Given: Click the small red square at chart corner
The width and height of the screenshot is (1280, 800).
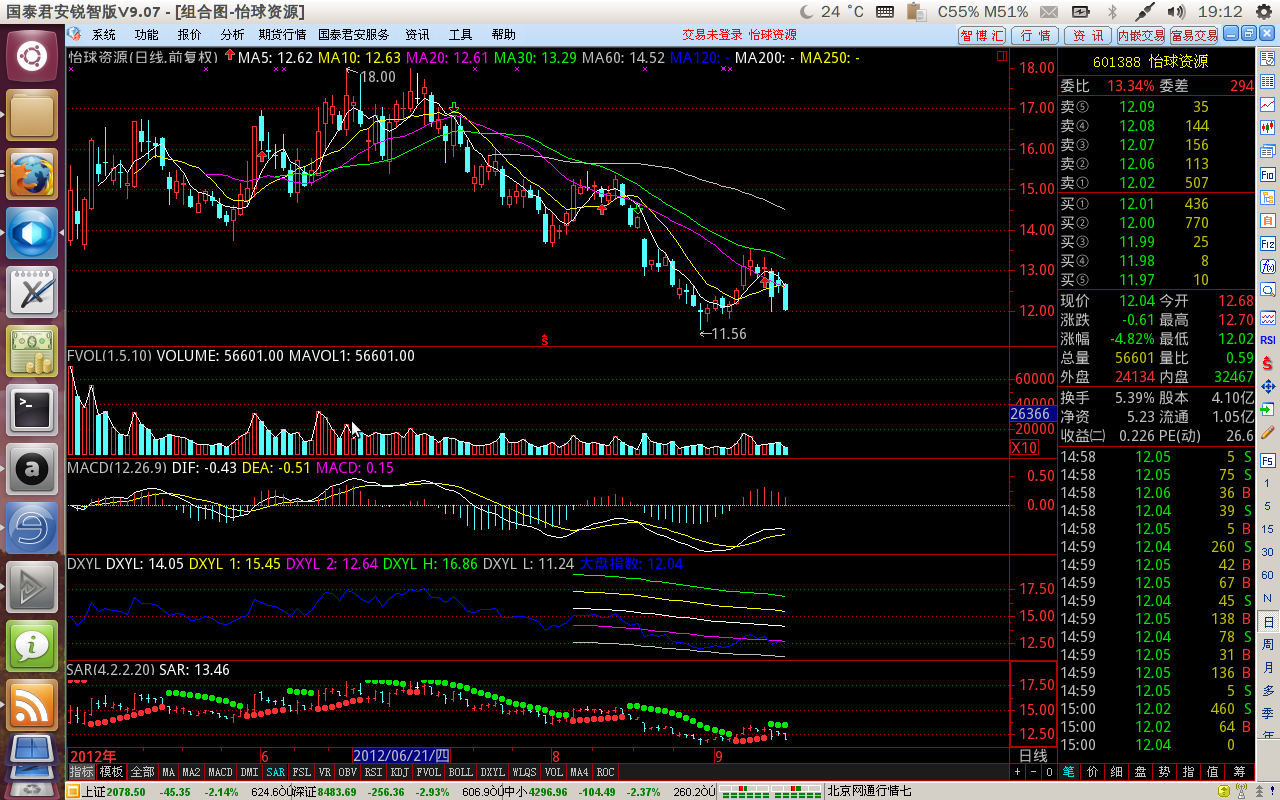Looking at the screenshot, I should [1002, 58].
